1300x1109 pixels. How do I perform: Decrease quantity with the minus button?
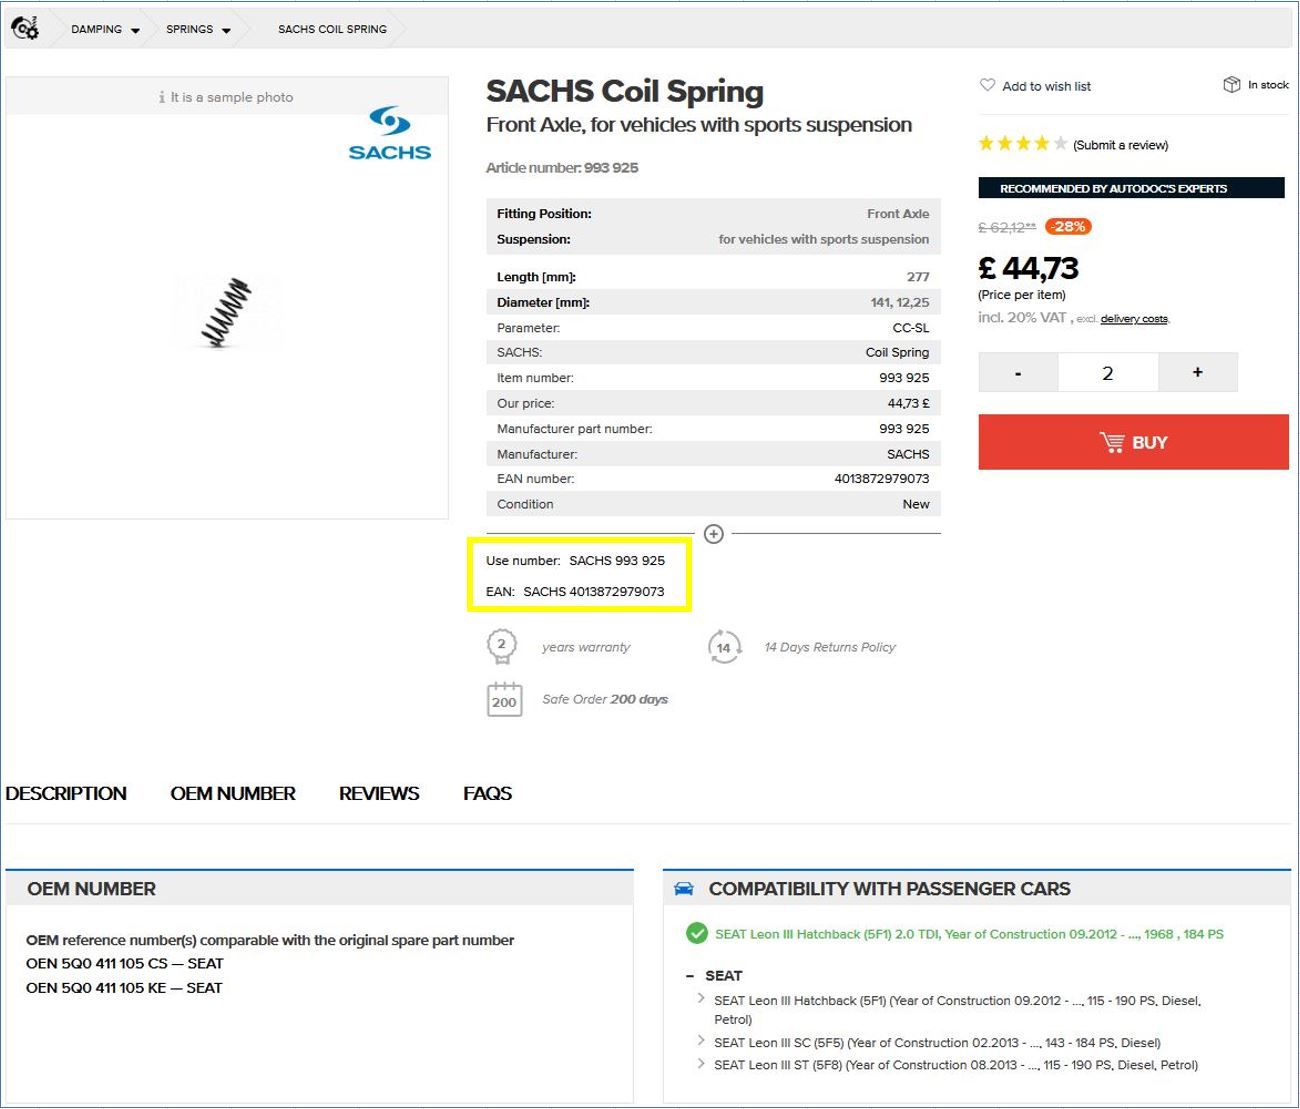(x=1018, y=373)
